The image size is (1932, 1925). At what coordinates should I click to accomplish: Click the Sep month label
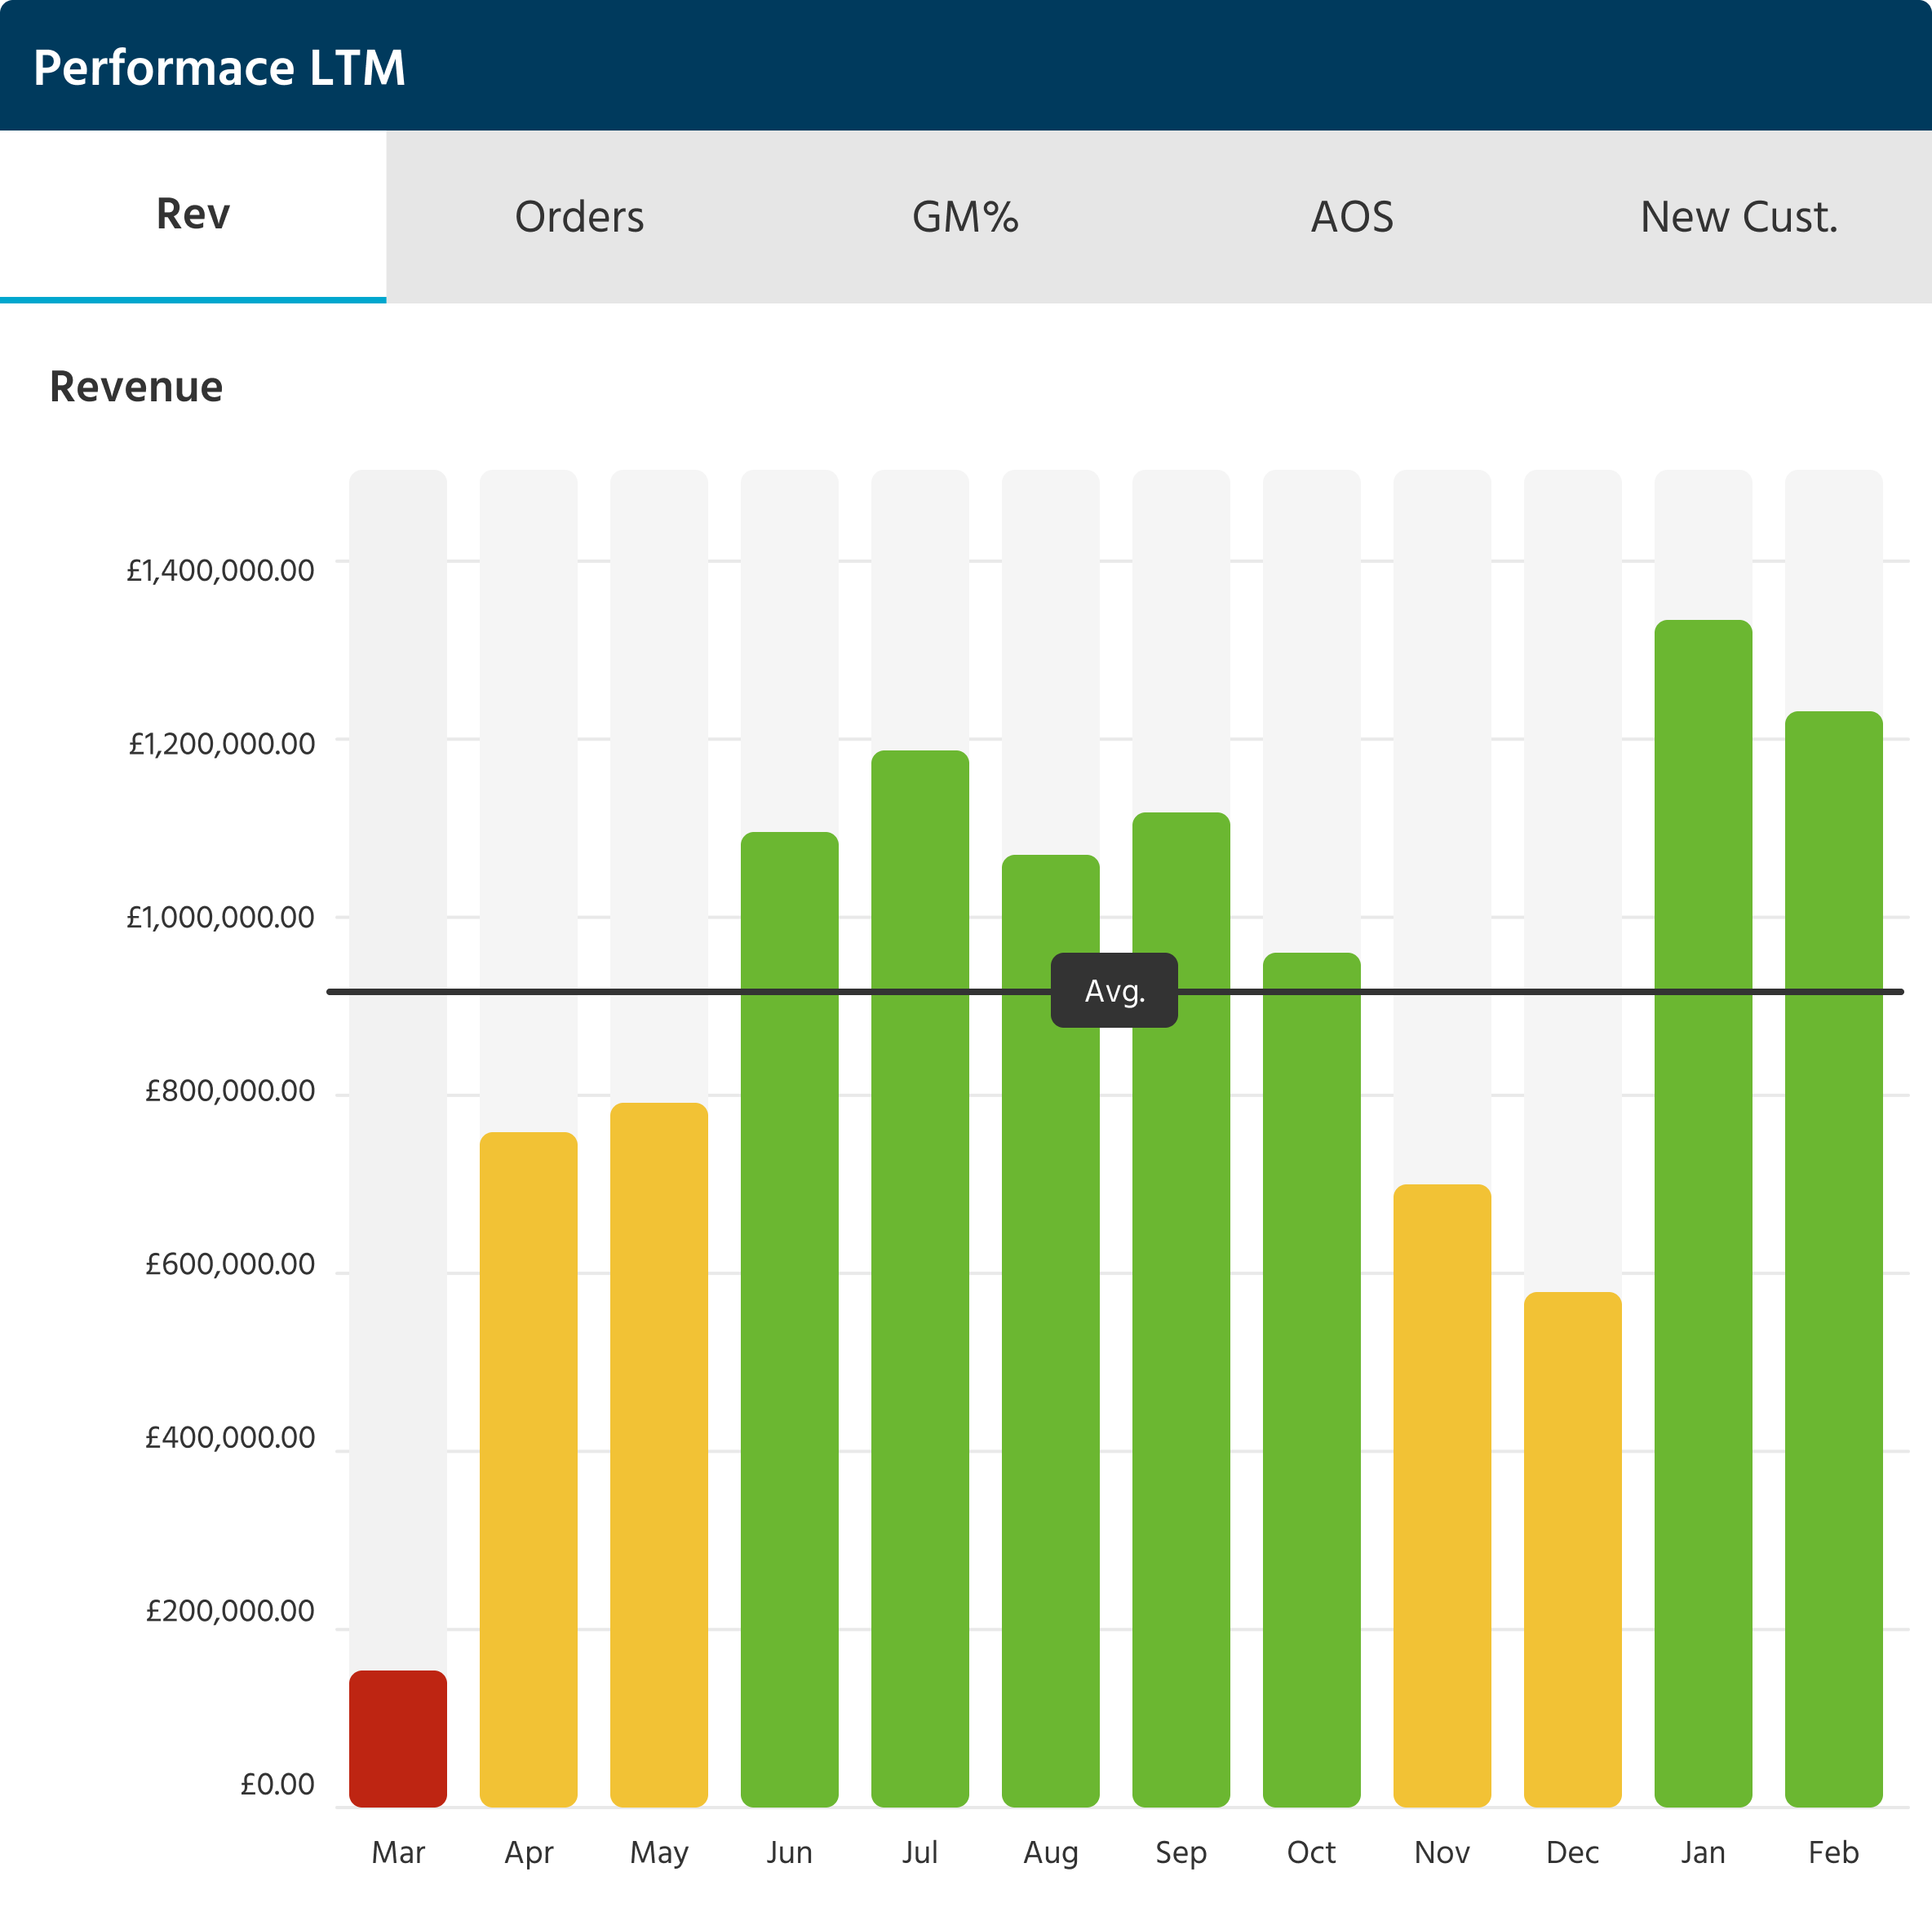1181,1854
